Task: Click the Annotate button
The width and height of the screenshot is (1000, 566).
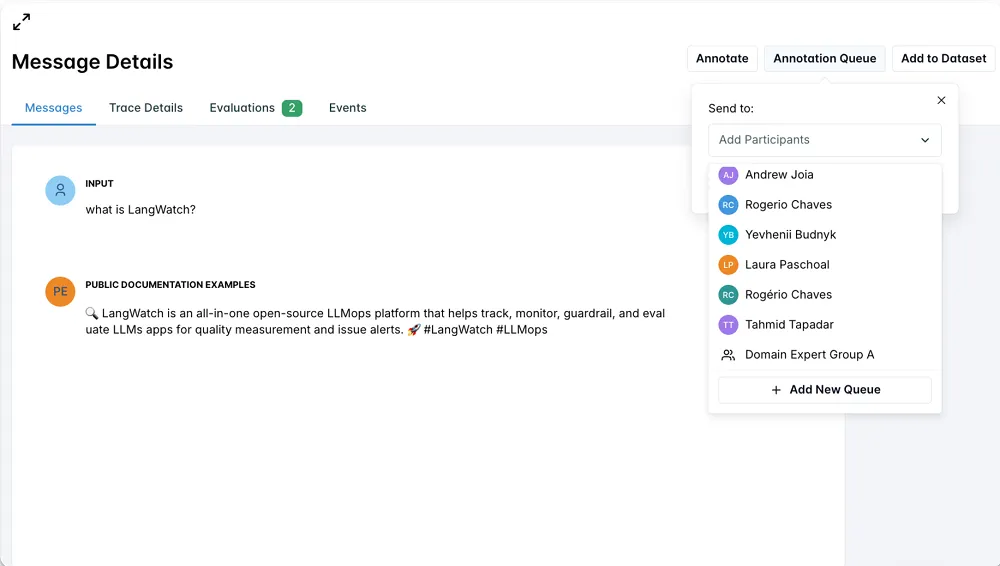Action: click(722, 59)
